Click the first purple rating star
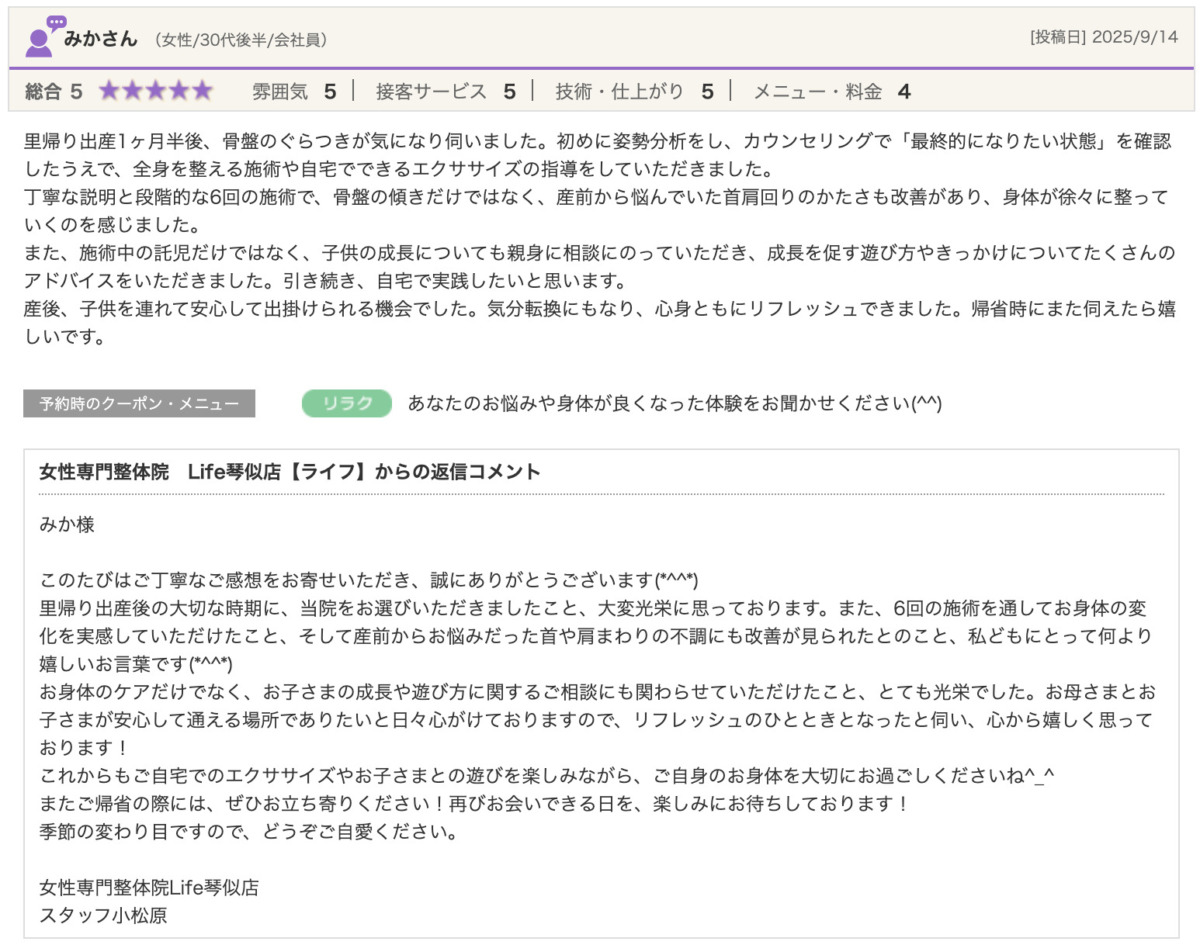The height and width of the screenshot is (945, 1200). coord(109,92)
